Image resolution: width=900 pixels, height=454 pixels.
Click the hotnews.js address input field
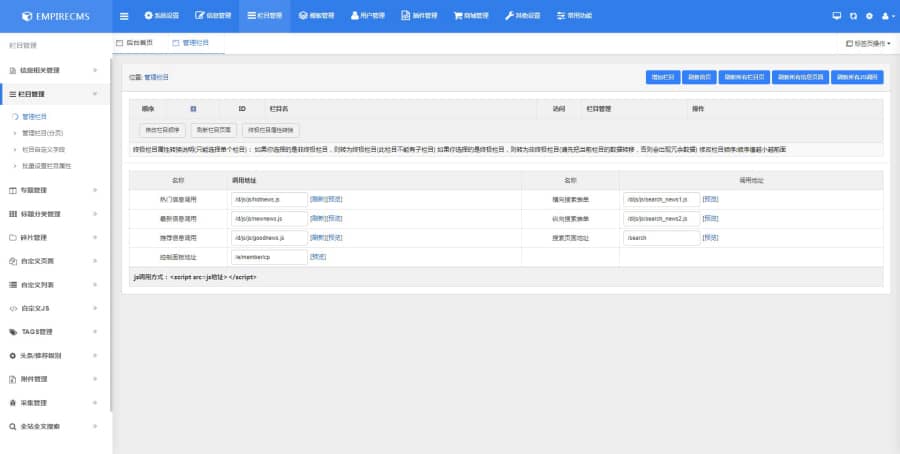click(x=269, y=199)
